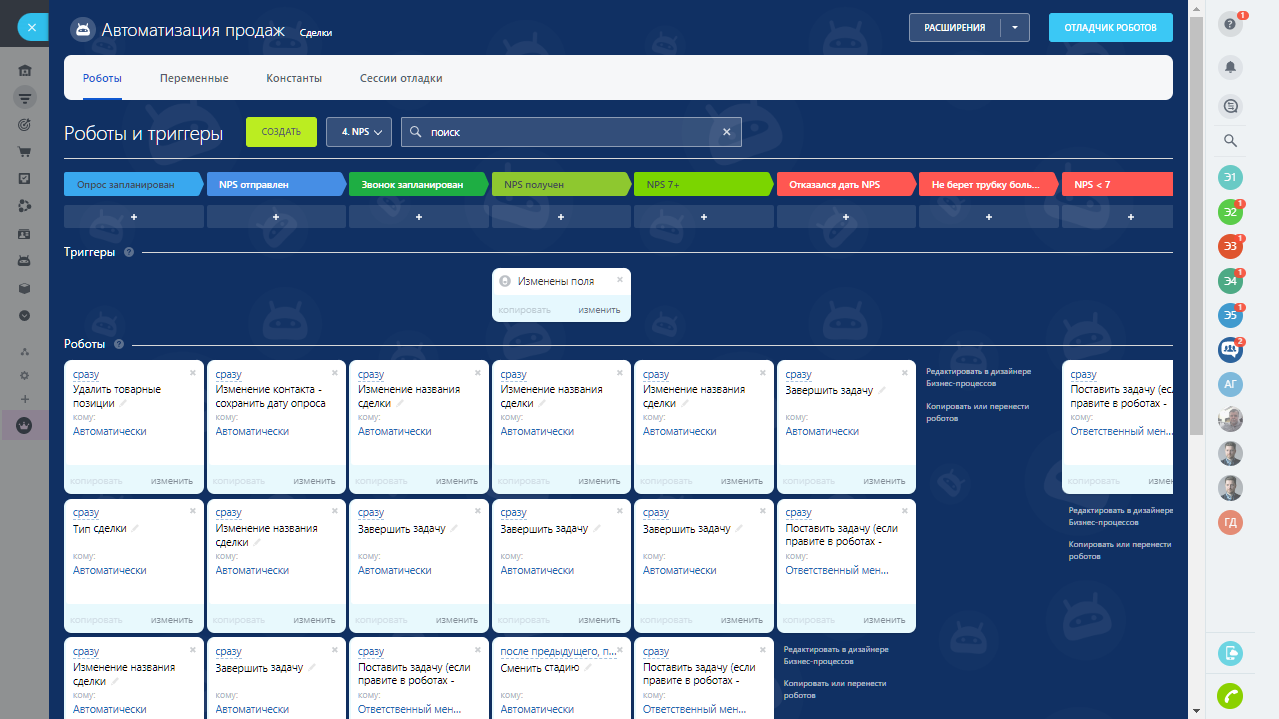
Task: Switch to the Роботы tab
Action: (x=102, y=78)
